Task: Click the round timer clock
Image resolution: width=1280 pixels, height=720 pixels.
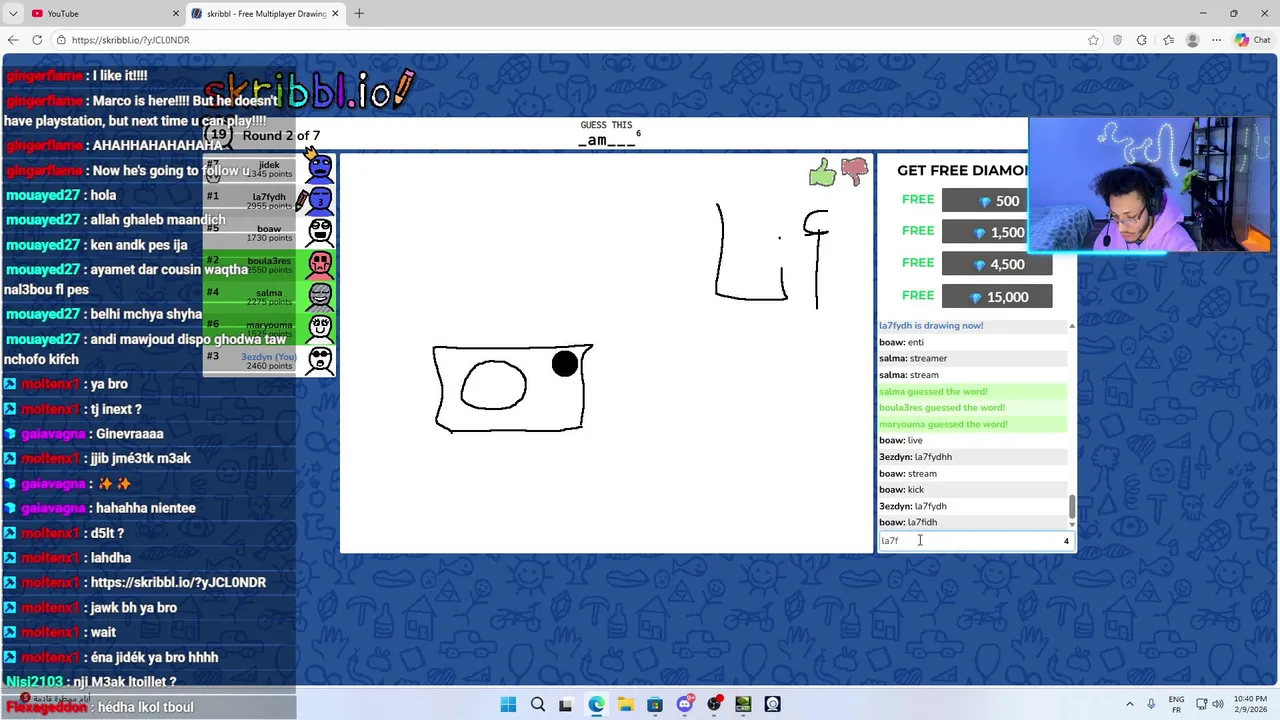Action: [218, 135]
